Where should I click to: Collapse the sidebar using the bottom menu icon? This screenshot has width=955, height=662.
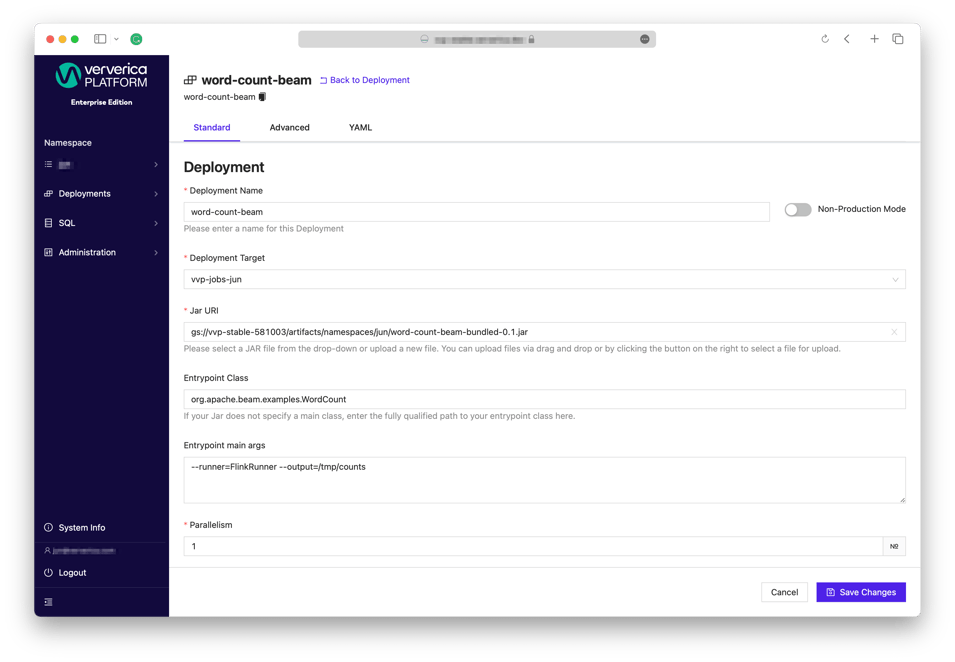[x=48, y=602]
